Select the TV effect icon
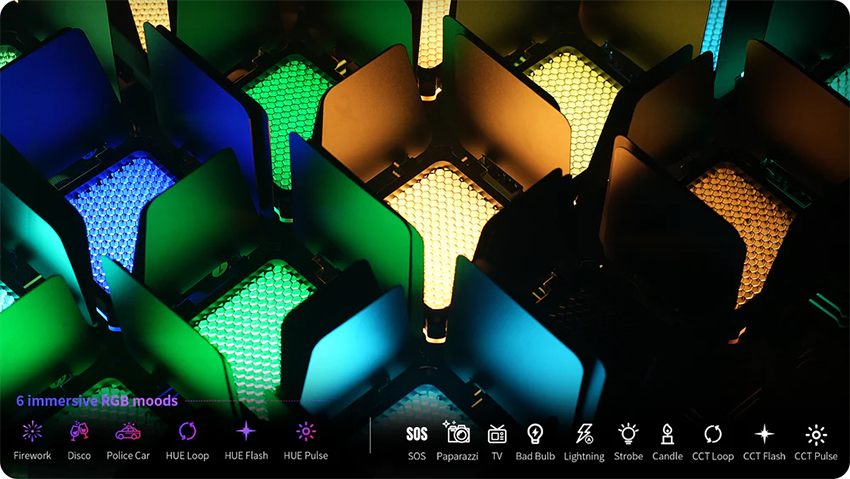 click(497, 433)
